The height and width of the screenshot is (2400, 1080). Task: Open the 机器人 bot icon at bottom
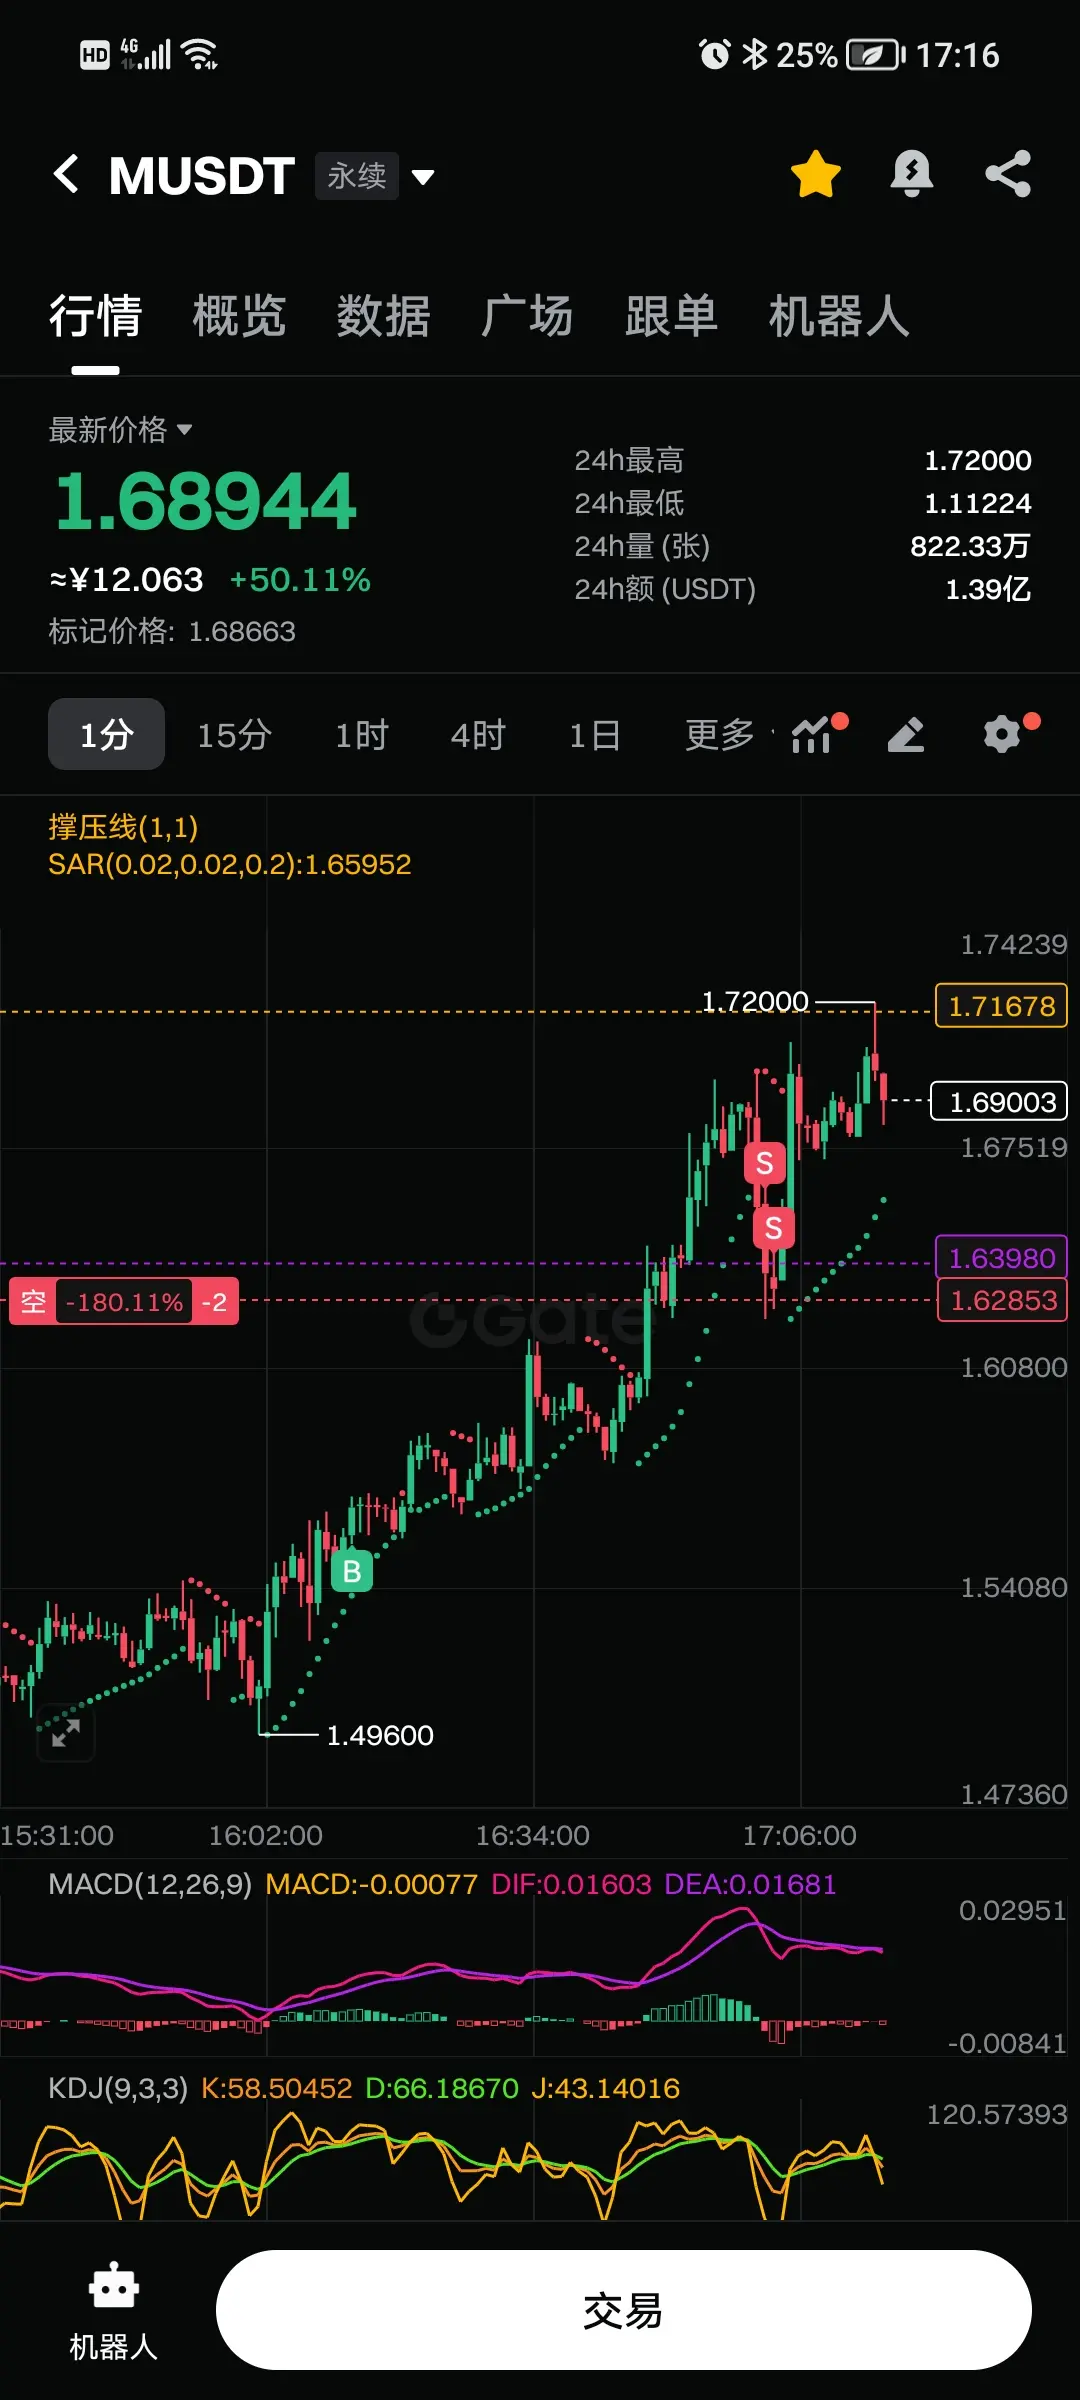click(x=114, y=2310)
